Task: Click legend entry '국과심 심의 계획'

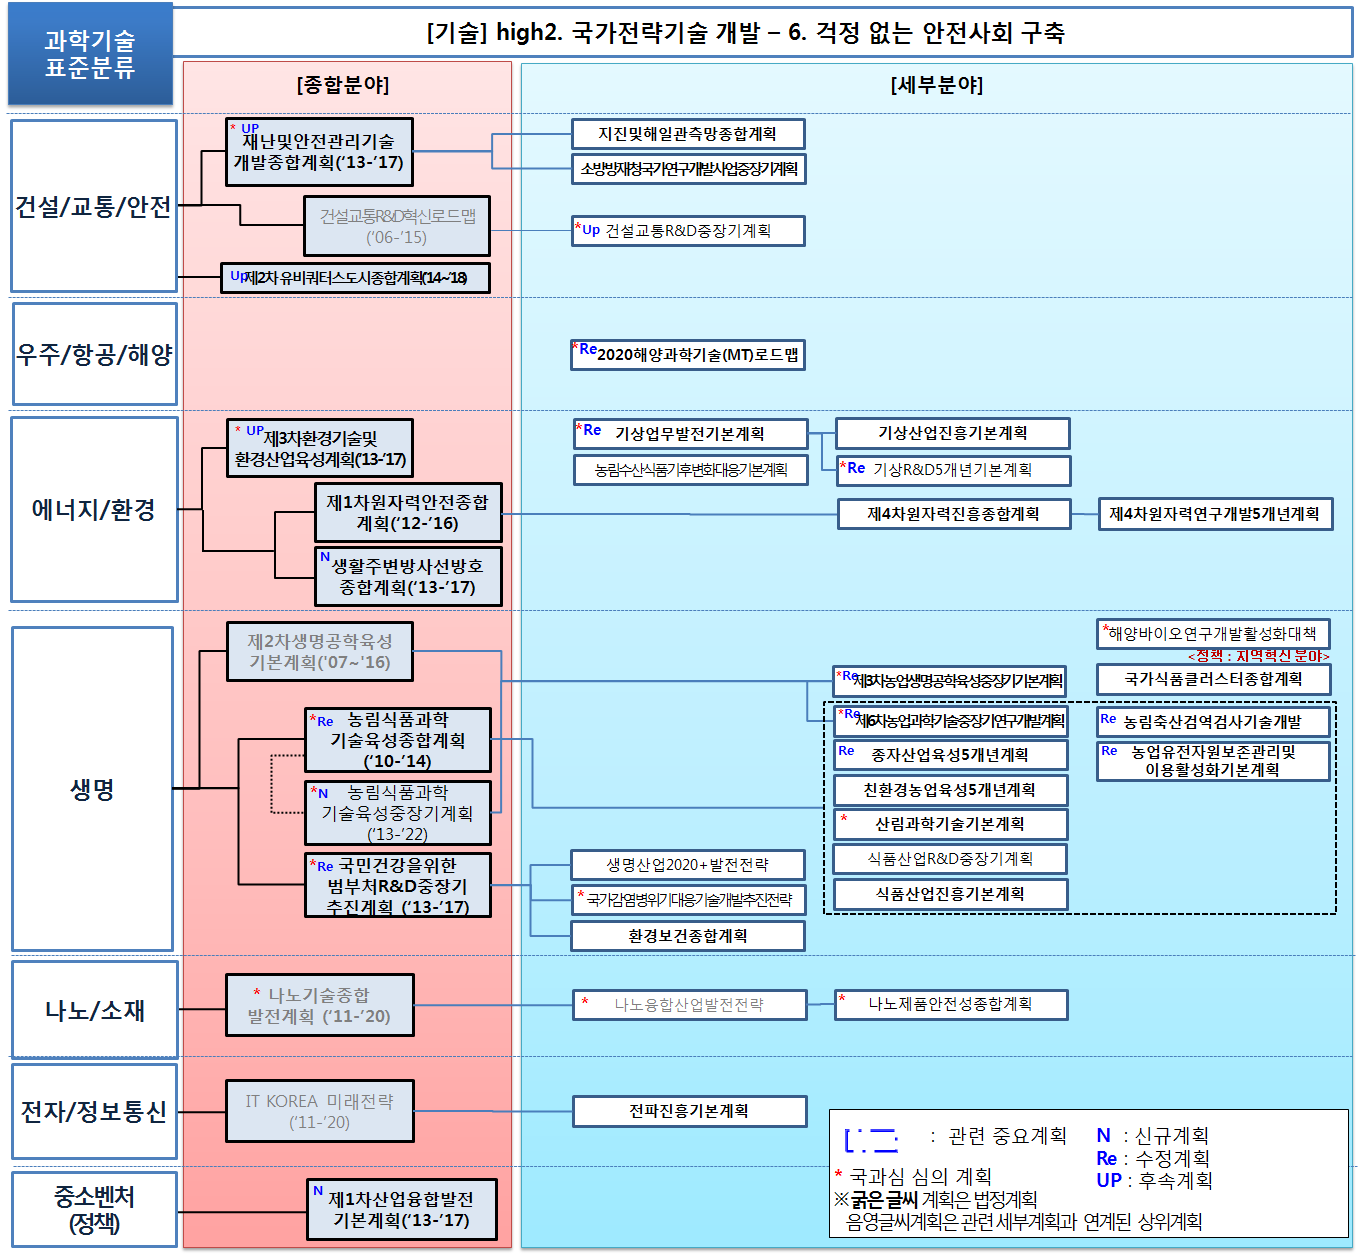Action: click(913, 1176)
